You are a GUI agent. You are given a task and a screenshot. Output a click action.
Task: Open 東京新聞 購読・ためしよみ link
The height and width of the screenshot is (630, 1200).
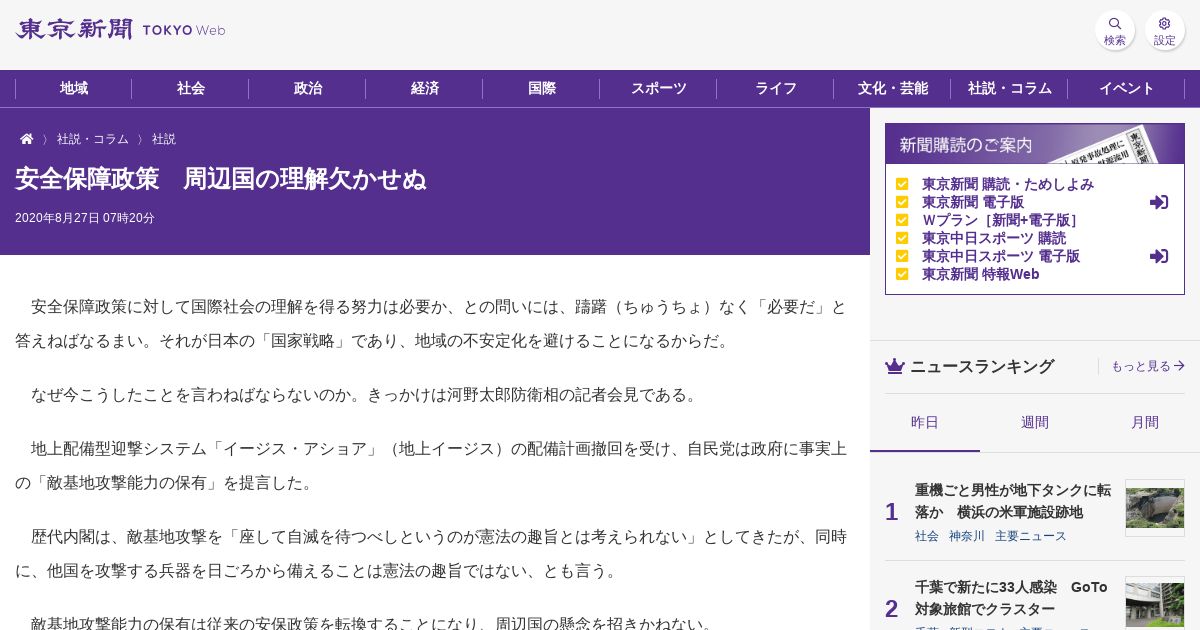(x=1008, y=184)
